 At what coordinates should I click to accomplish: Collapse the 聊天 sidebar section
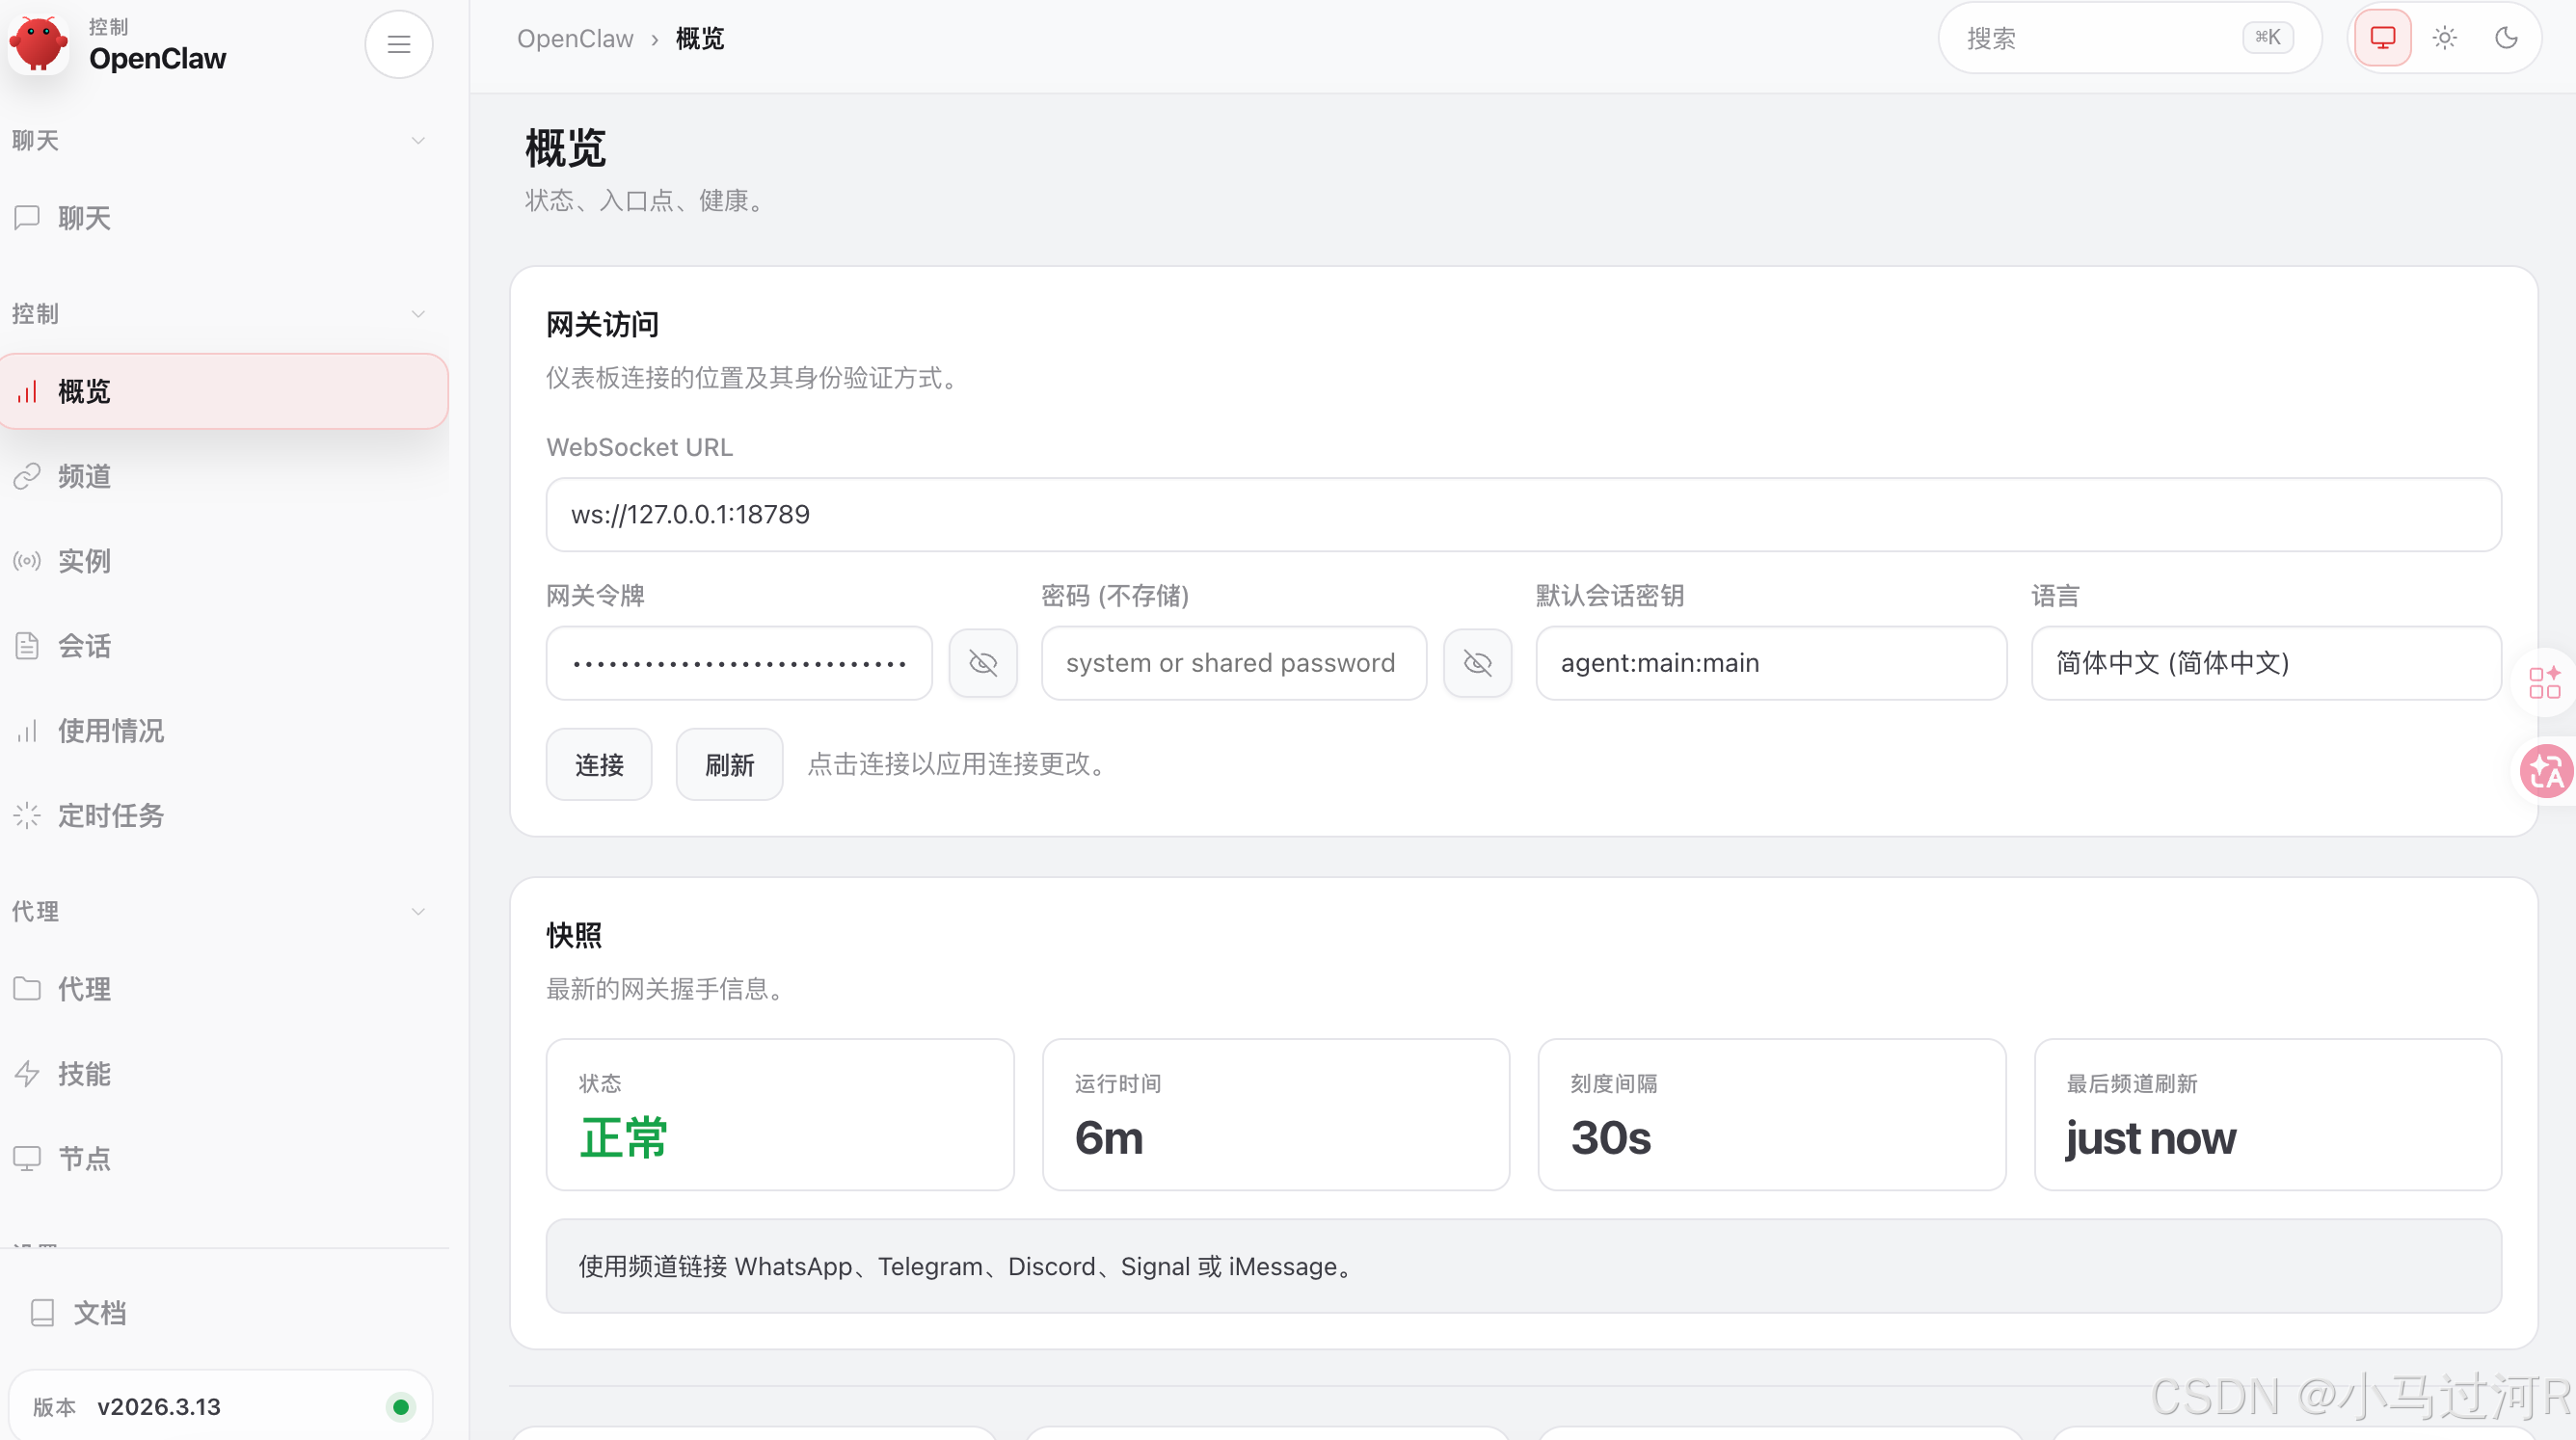[418, 140]
